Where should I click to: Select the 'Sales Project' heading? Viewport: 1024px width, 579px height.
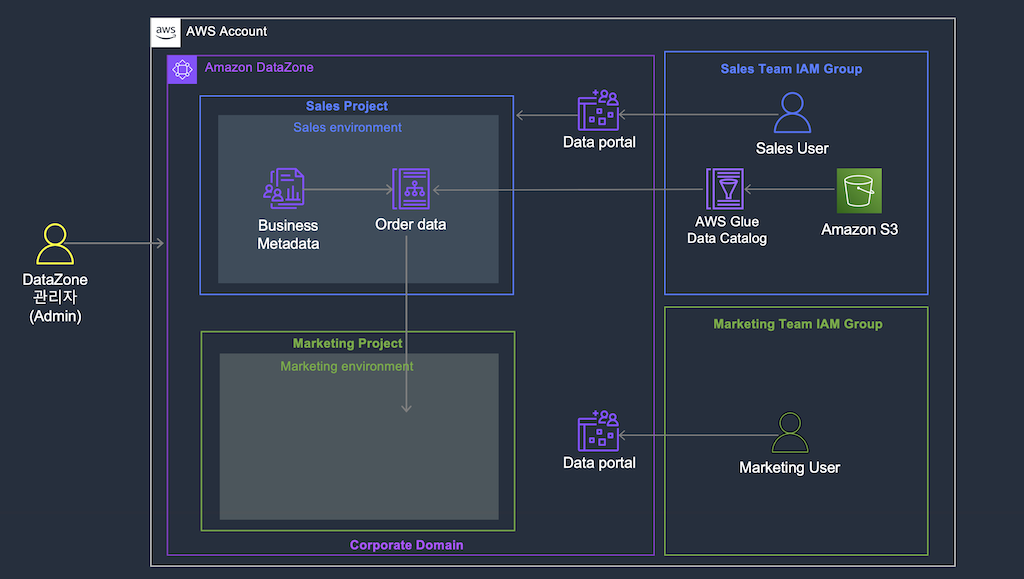click(347, 106)
